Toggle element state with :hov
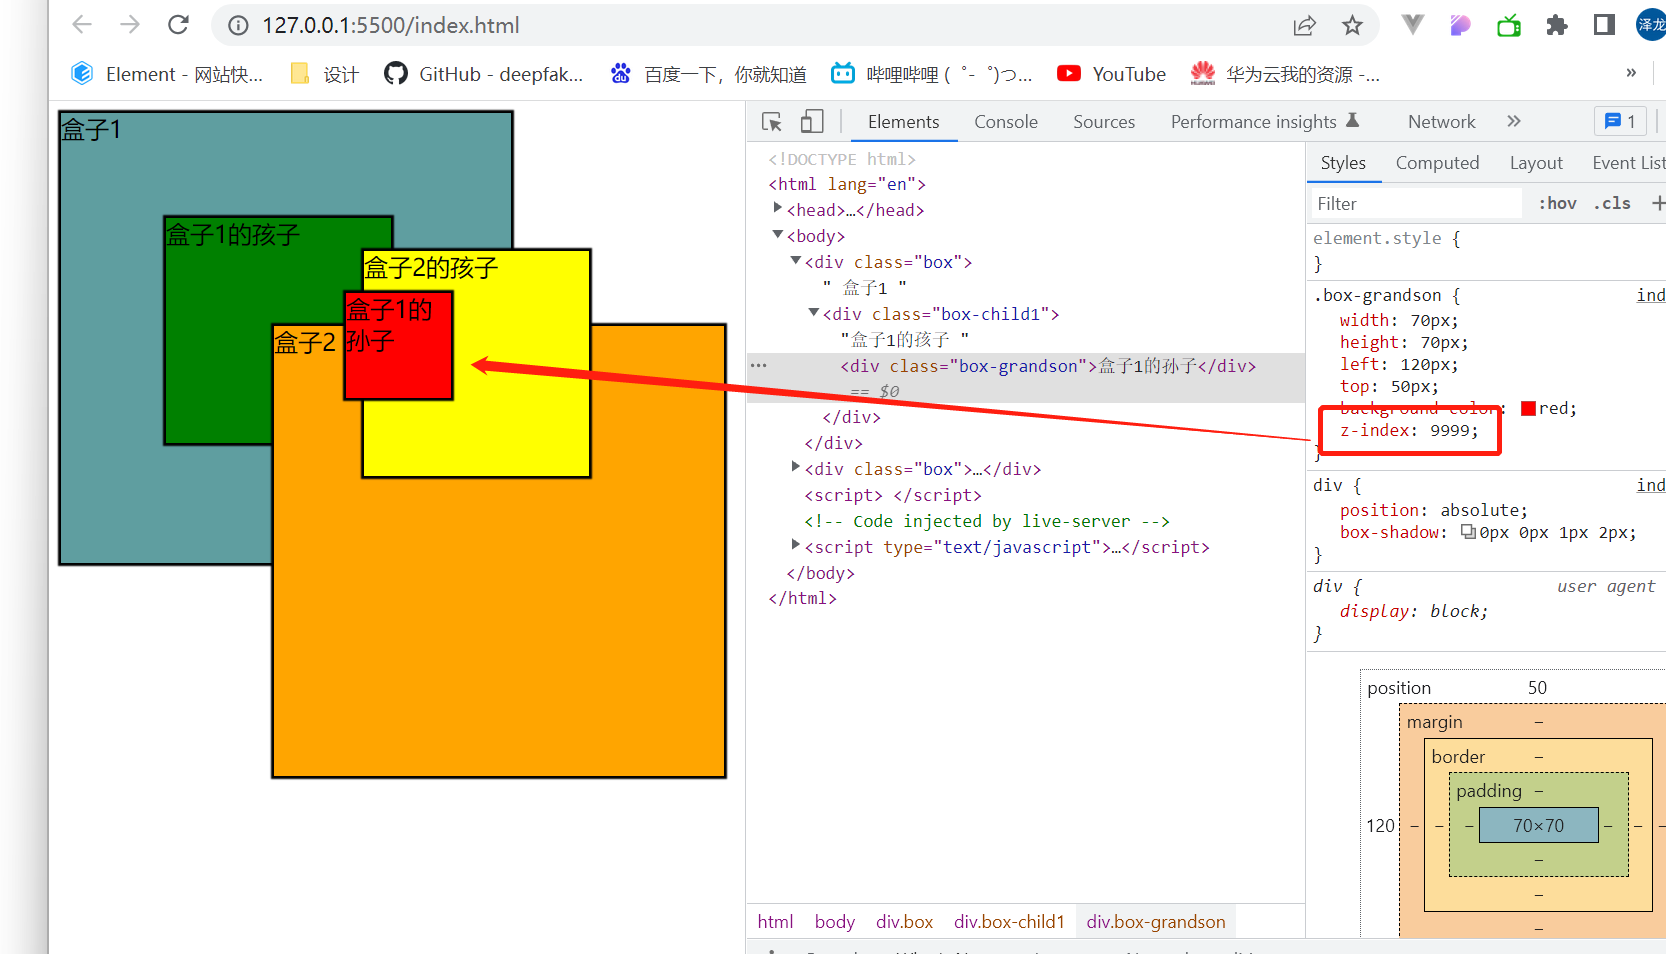The width and height of the screenshot is (1666, 954). click(1557, 203)
